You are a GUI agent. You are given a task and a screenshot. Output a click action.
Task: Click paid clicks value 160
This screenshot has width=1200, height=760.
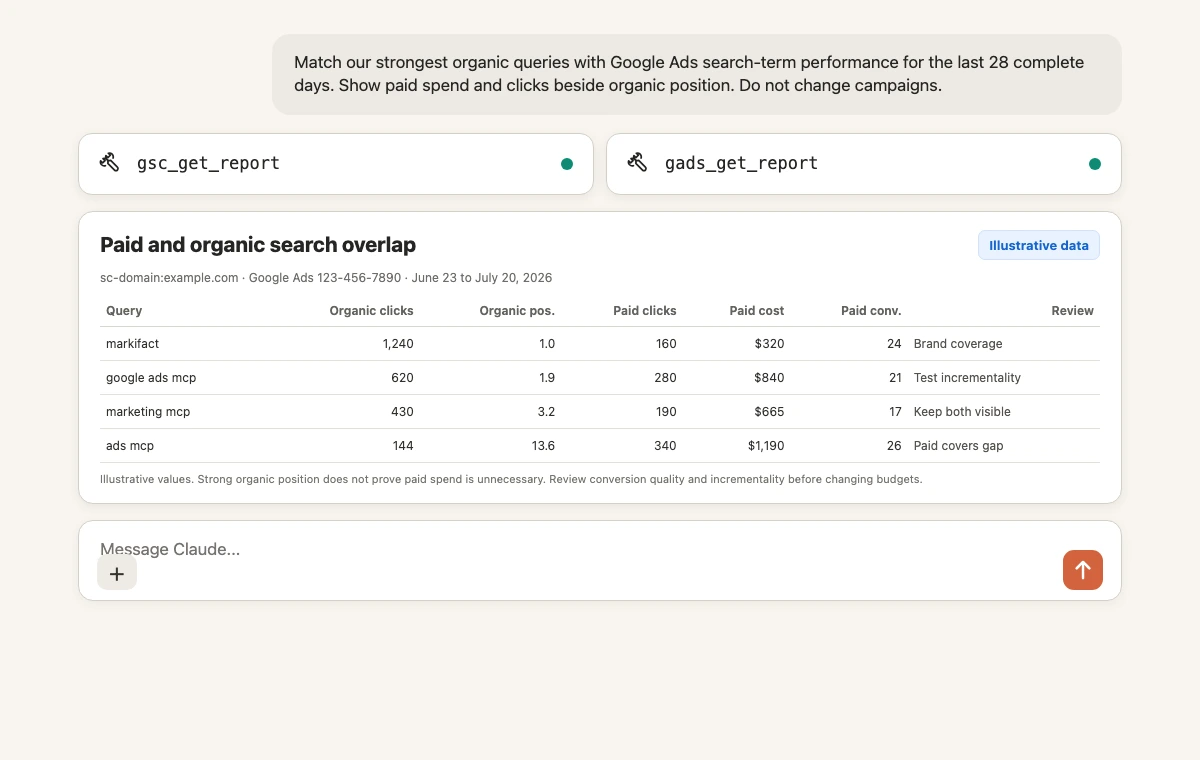pos(666,344)
